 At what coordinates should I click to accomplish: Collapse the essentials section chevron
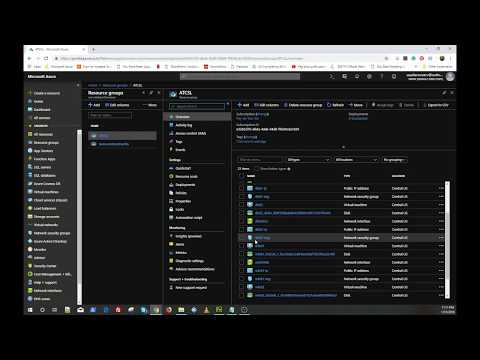pos(343,147)
